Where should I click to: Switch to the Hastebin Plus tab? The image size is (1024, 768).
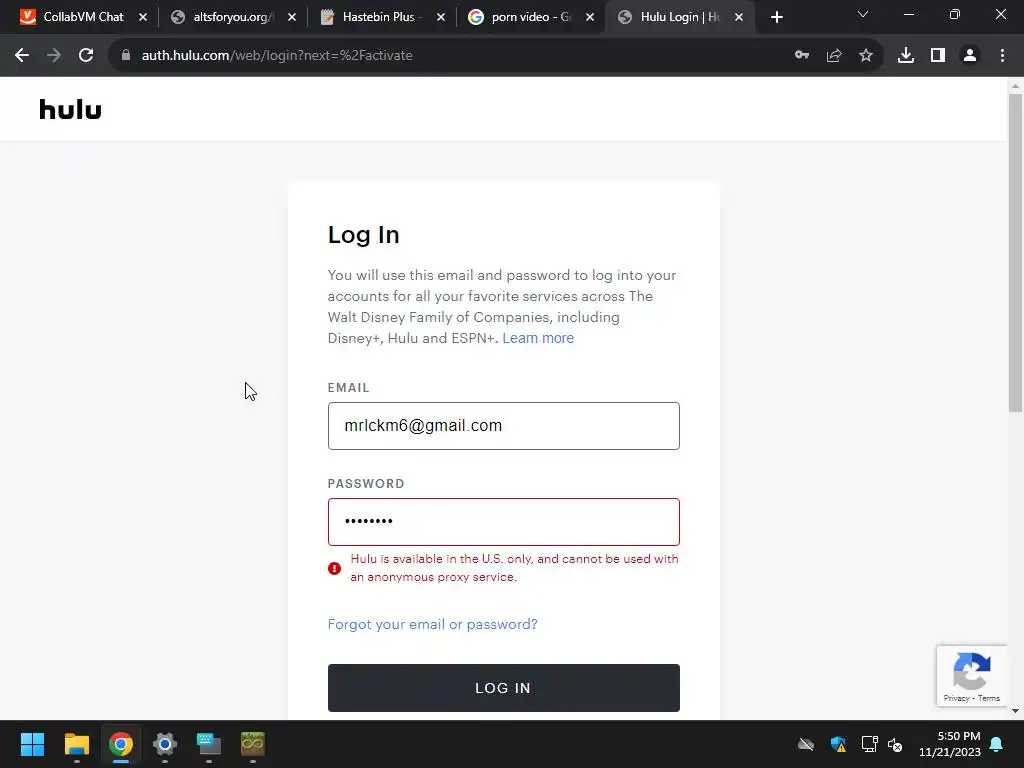380,18
